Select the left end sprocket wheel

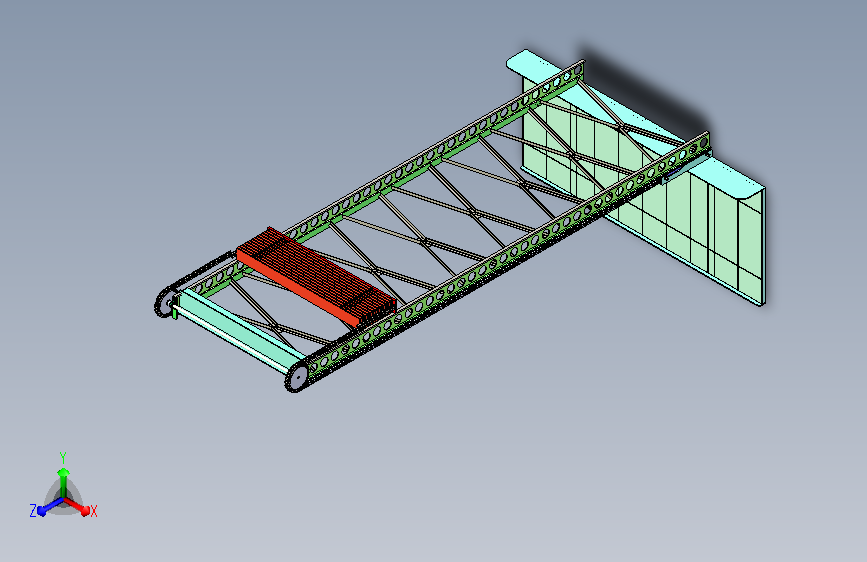click(165, 303)
